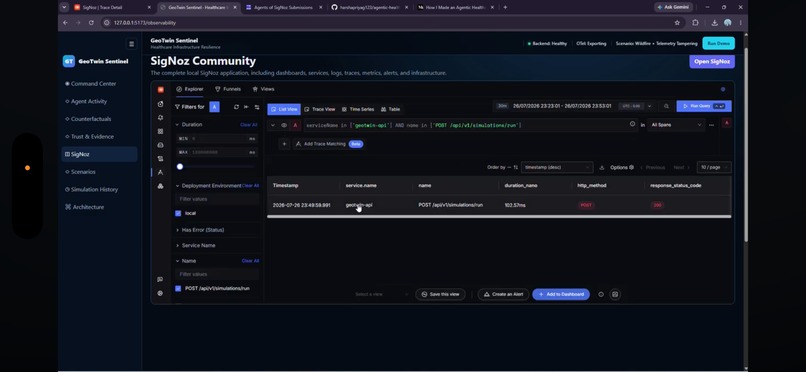Screen dimensions: 806x372
Task: Click the MIN duration input field
Action: tap(217, 139)
